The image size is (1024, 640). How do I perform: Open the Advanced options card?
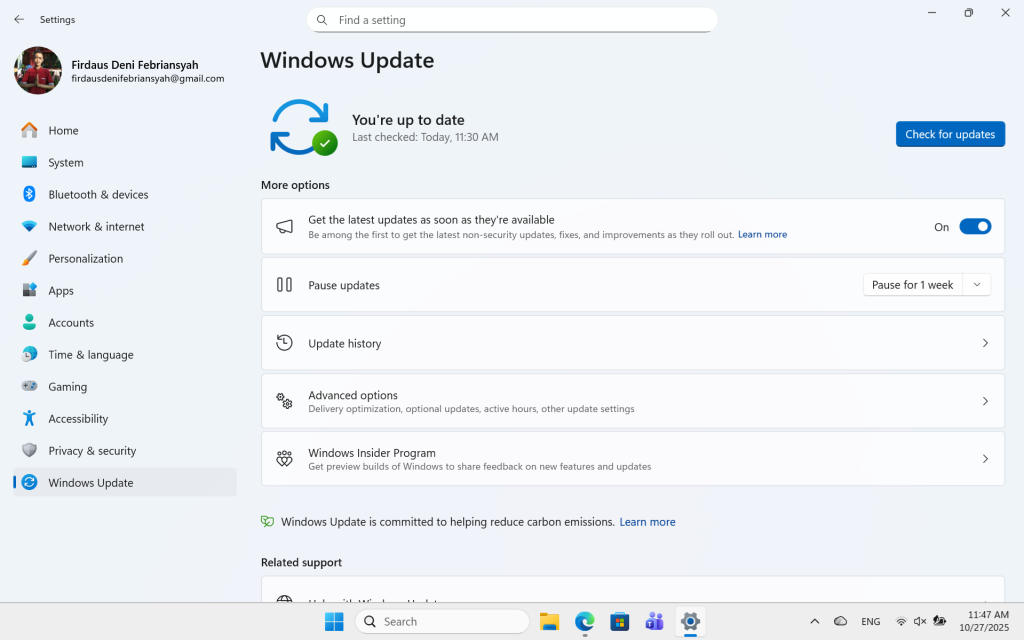(633, 401)
